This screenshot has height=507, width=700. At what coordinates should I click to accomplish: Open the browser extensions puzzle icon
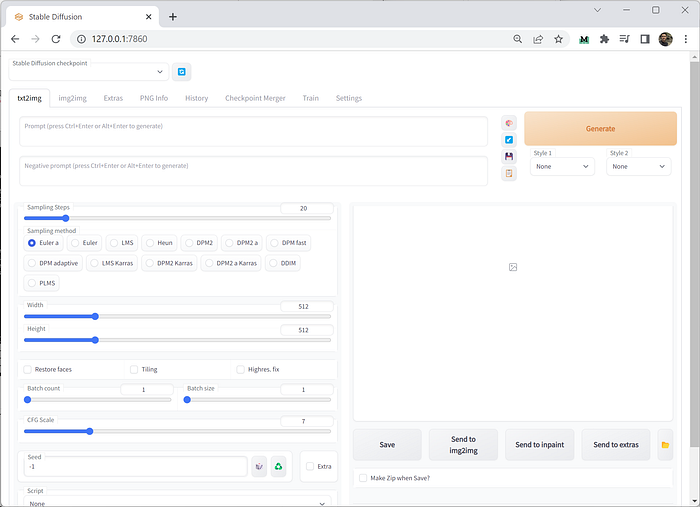click(604, 39)
